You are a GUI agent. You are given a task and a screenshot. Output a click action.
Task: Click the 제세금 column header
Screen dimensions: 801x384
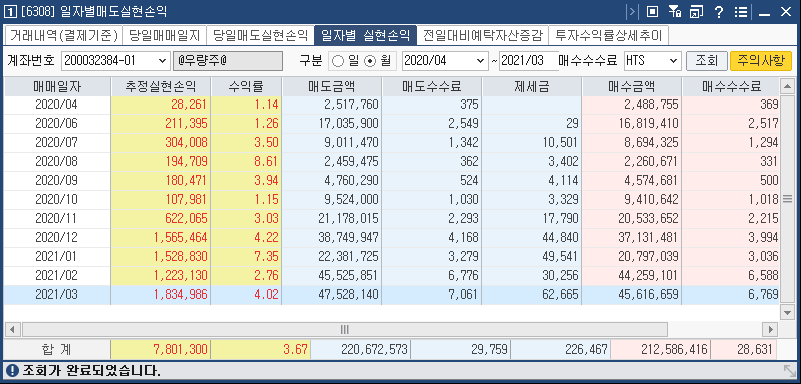click(x=532, y=87)
